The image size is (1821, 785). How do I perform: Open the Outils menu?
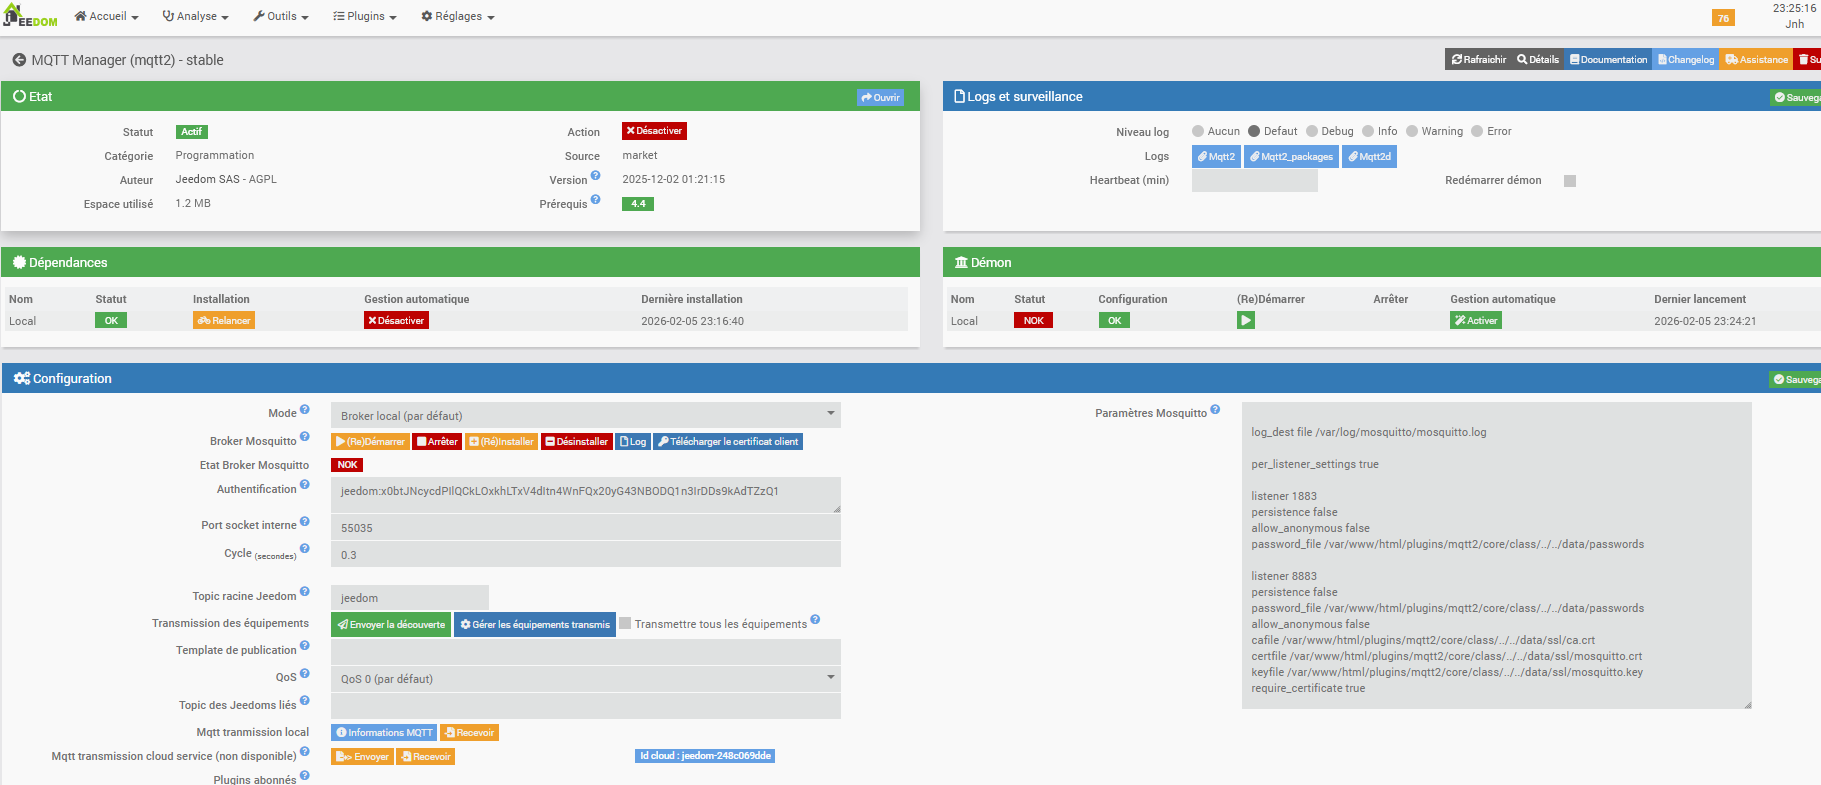pos(281,16)
